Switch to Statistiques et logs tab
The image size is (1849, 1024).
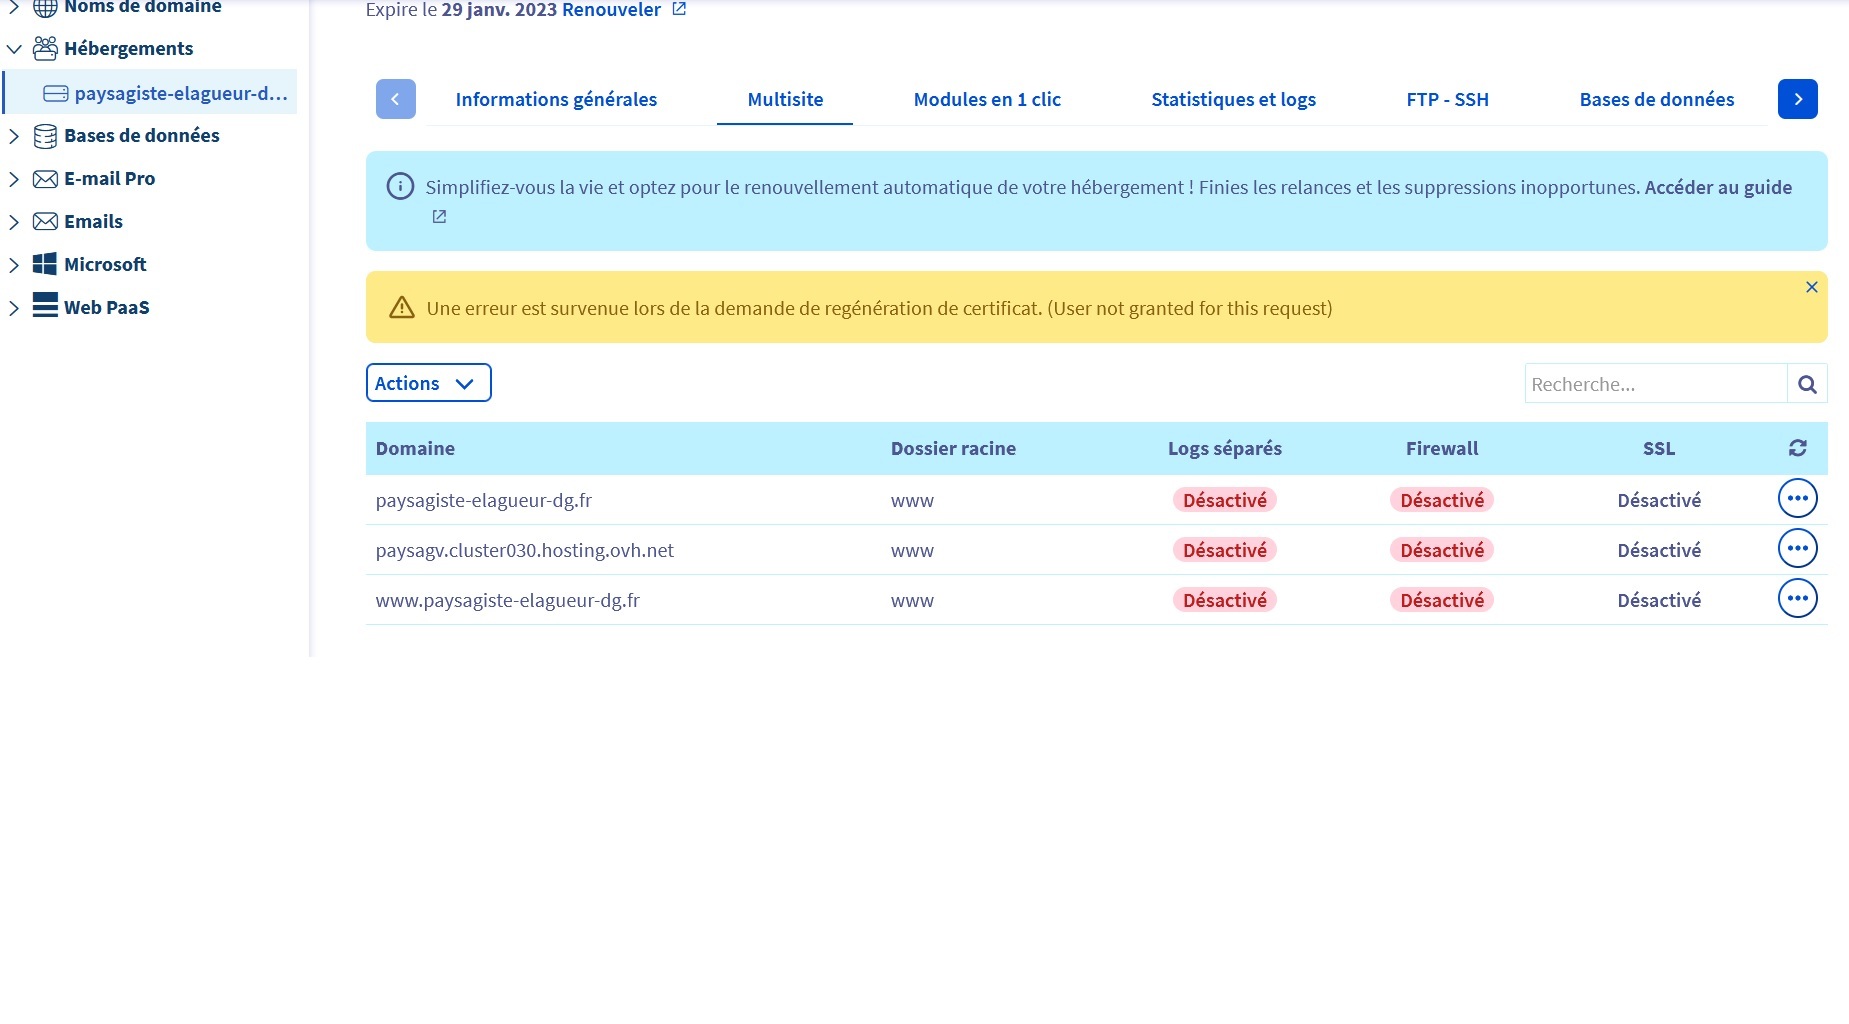coord(1233,99)
